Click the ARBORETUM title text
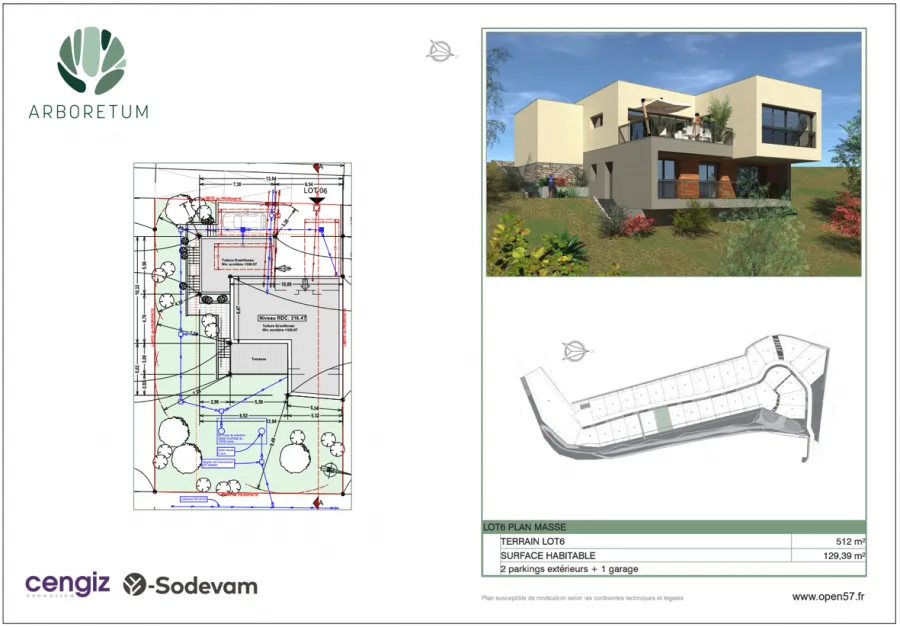The width and height of the screenshot is (900, 627). (x=88, y=111)
